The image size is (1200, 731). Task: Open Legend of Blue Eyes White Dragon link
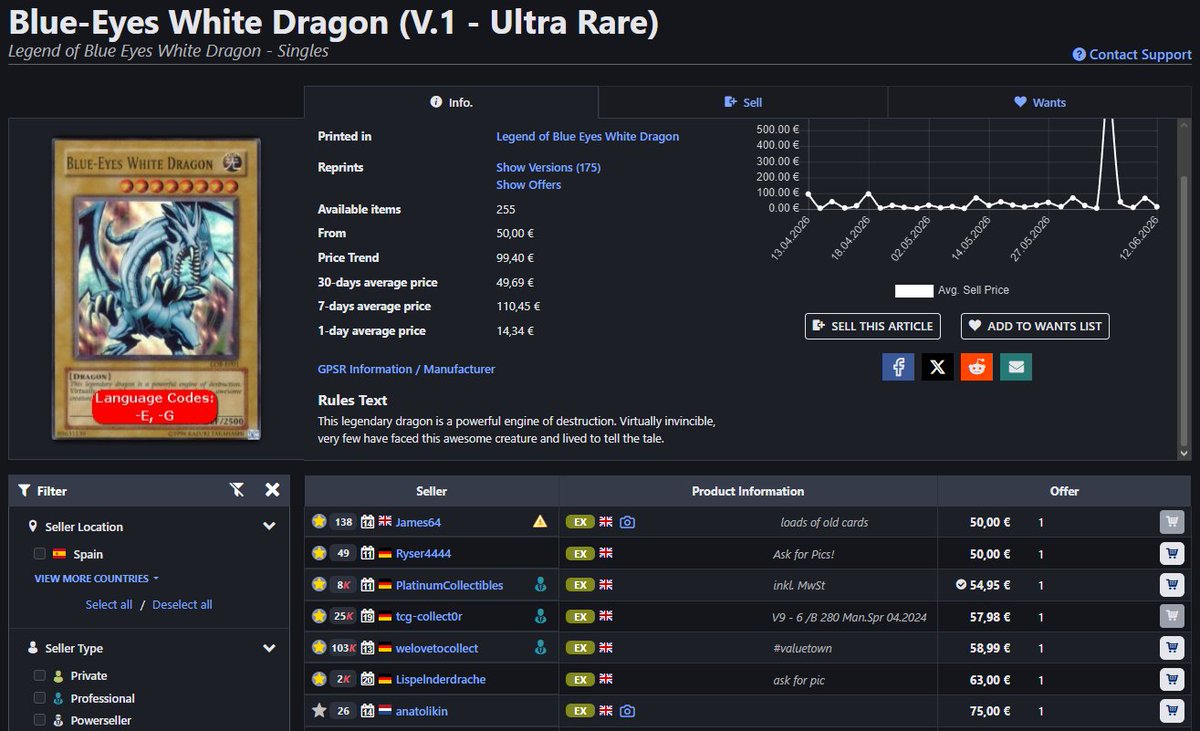[x=587, y=136]
